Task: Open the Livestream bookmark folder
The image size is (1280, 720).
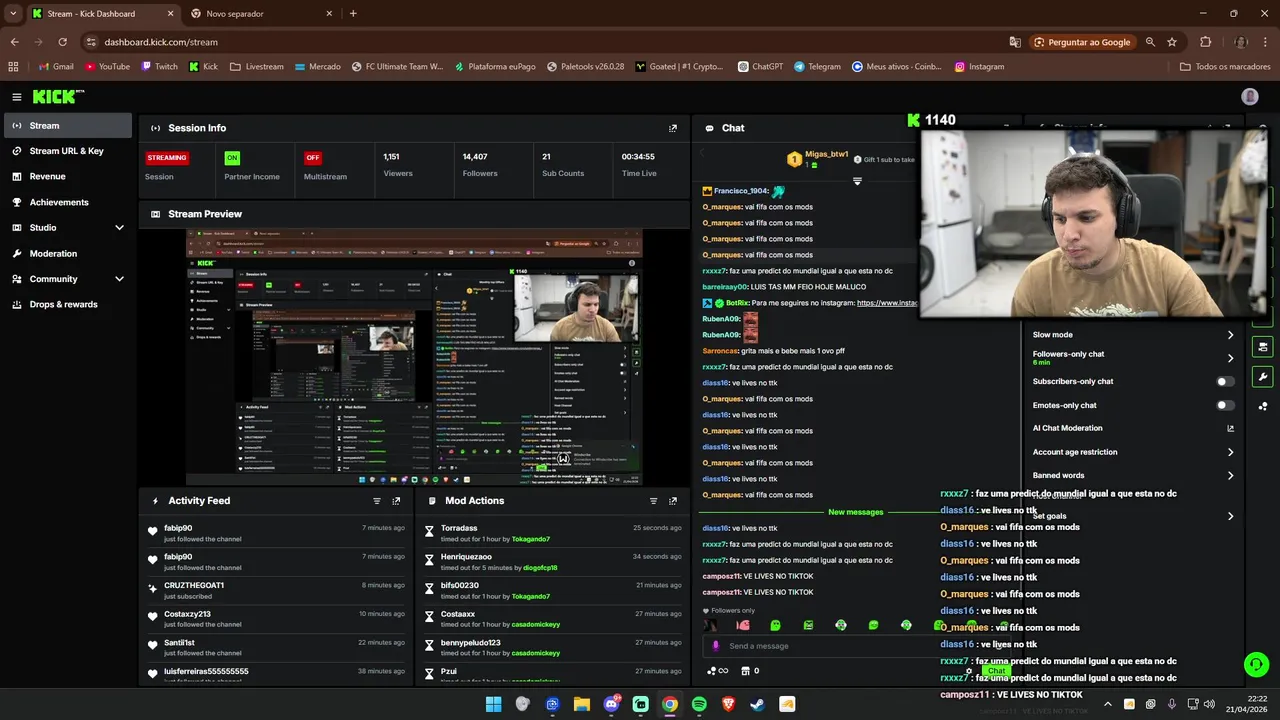Action: pyautogui.click(x=256, y=67)
